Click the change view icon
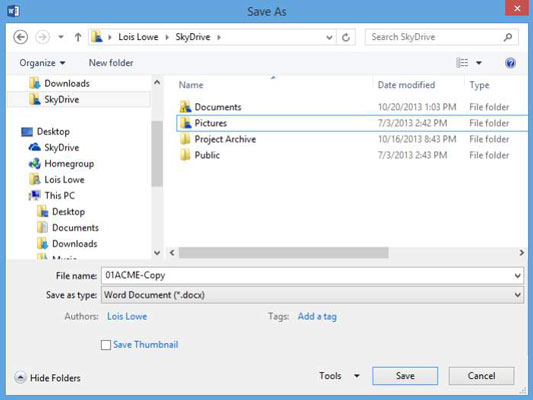This screenshot has height=400, width=533. 462,63
